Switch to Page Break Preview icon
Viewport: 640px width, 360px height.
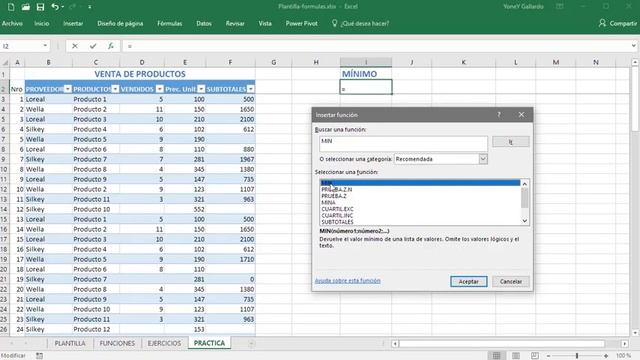[535, 356]
